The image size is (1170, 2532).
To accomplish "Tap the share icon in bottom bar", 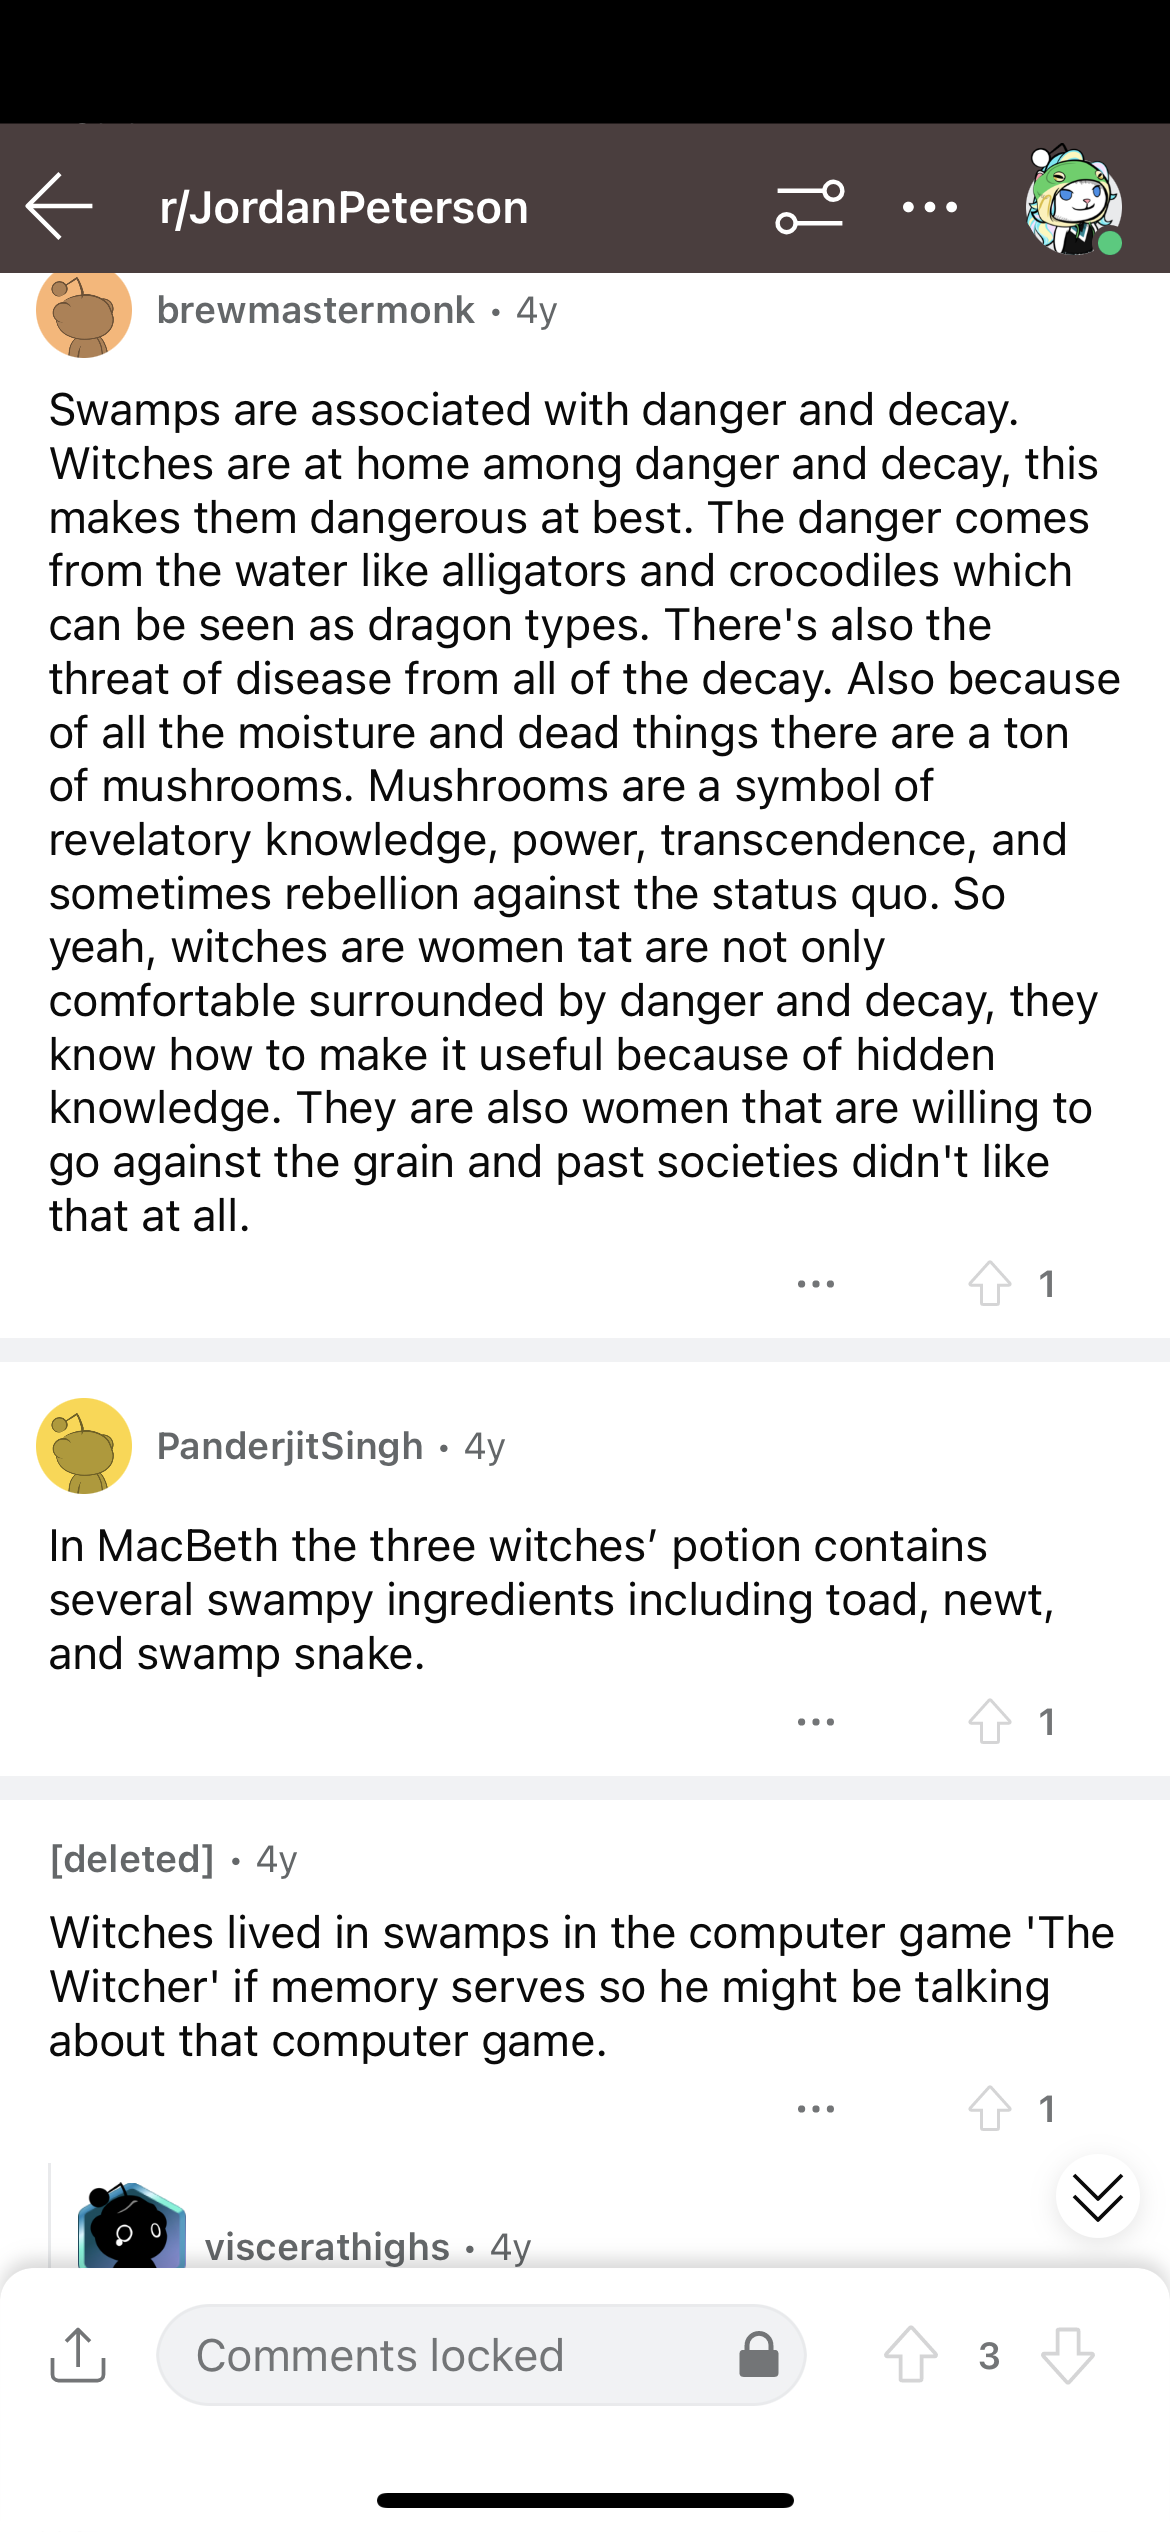I will 78,2355.
